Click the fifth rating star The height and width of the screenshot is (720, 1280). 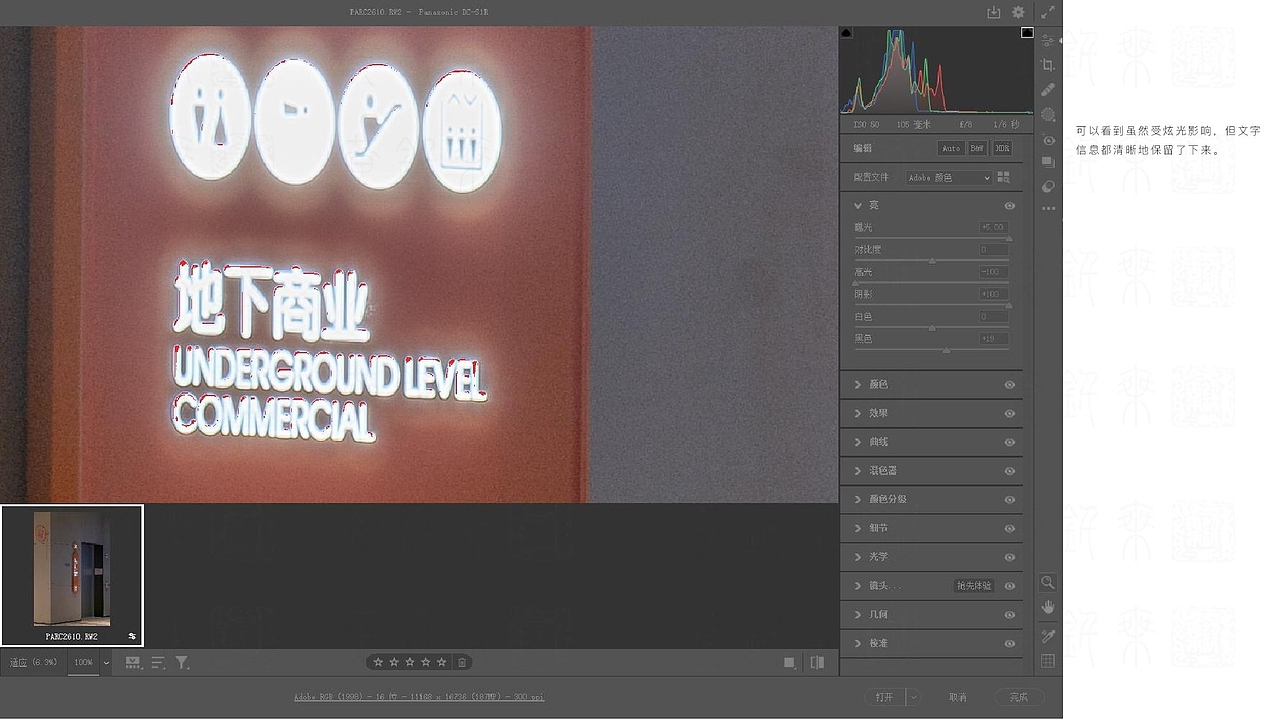[442, 662]
